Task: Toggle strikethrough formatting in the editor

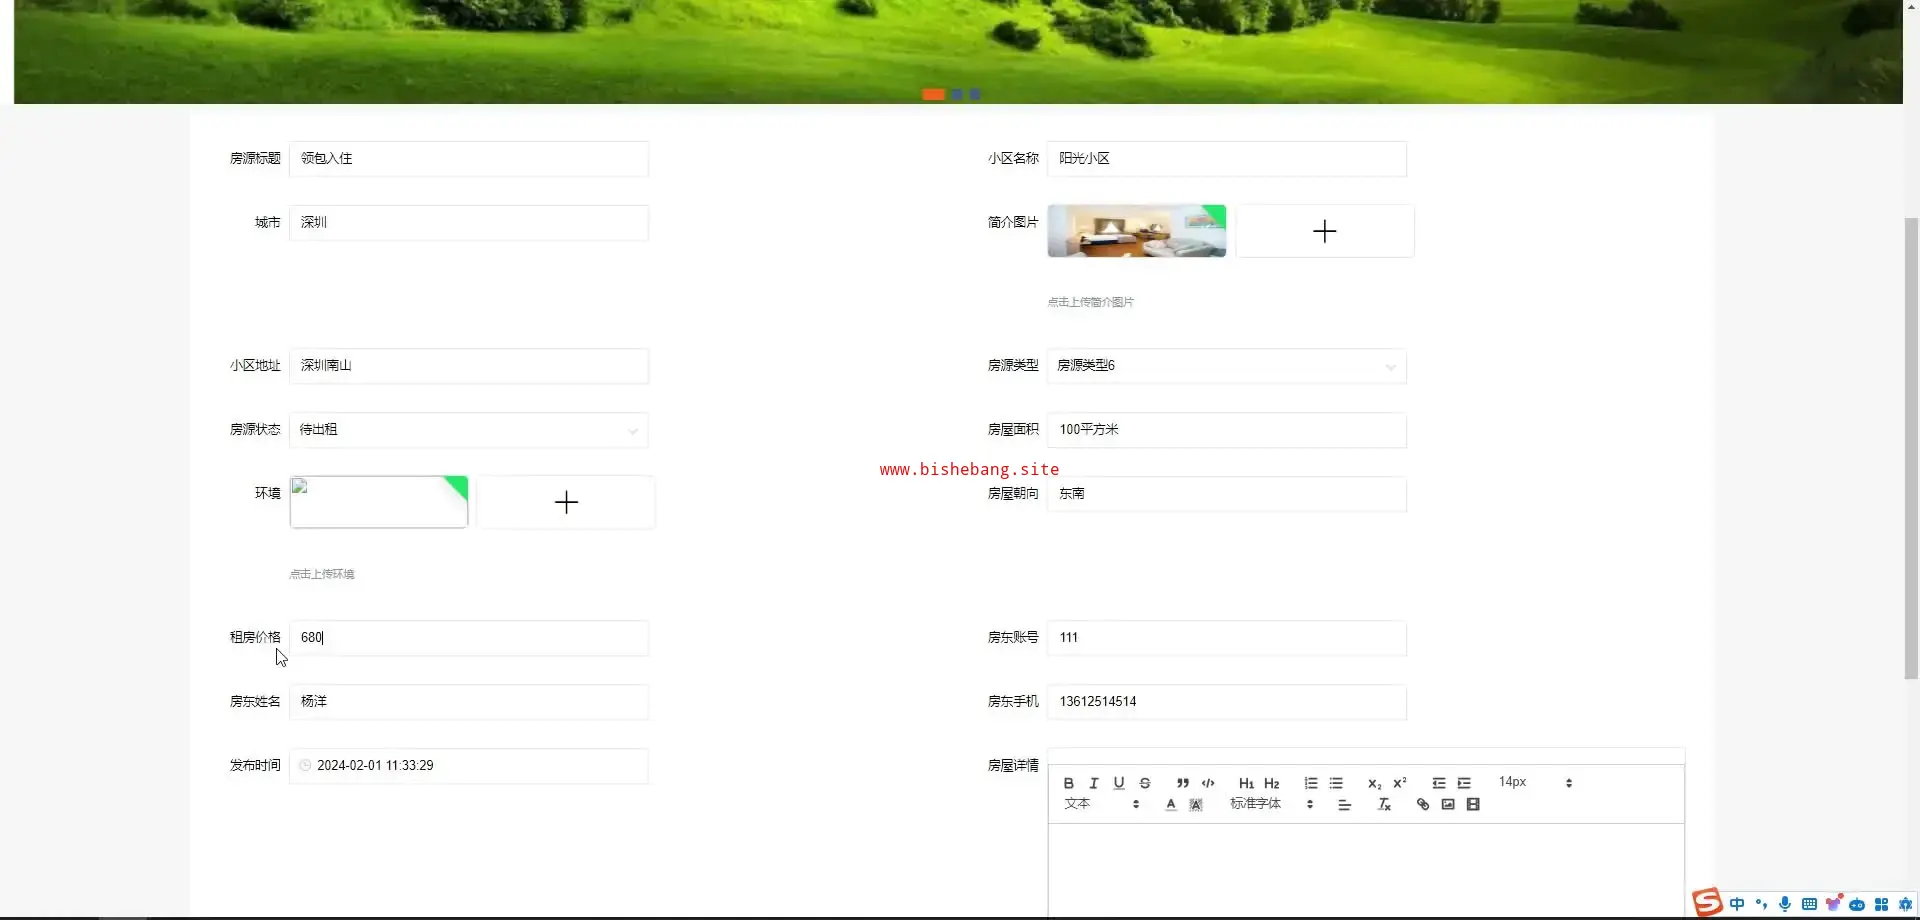Action: point(1145,784)
